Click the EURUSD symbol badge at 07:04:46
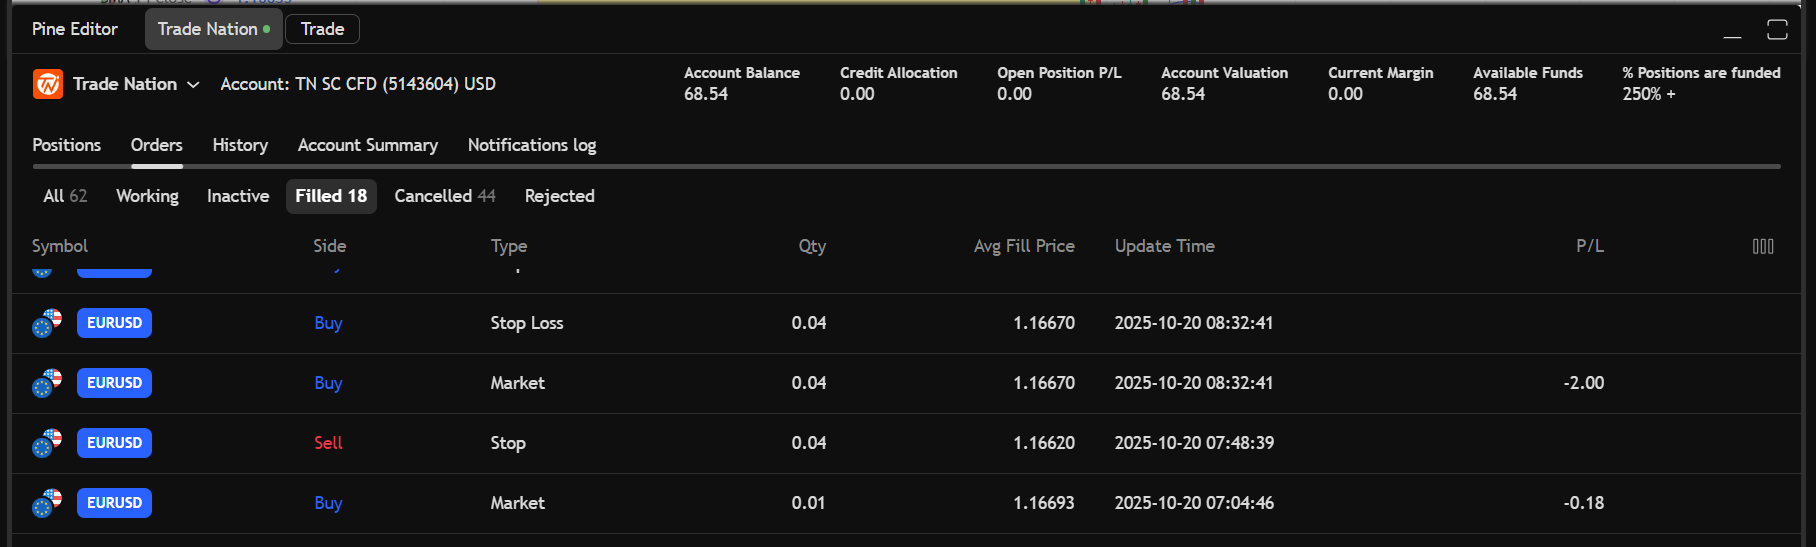 pyautogui.click(x=114, y=503)
